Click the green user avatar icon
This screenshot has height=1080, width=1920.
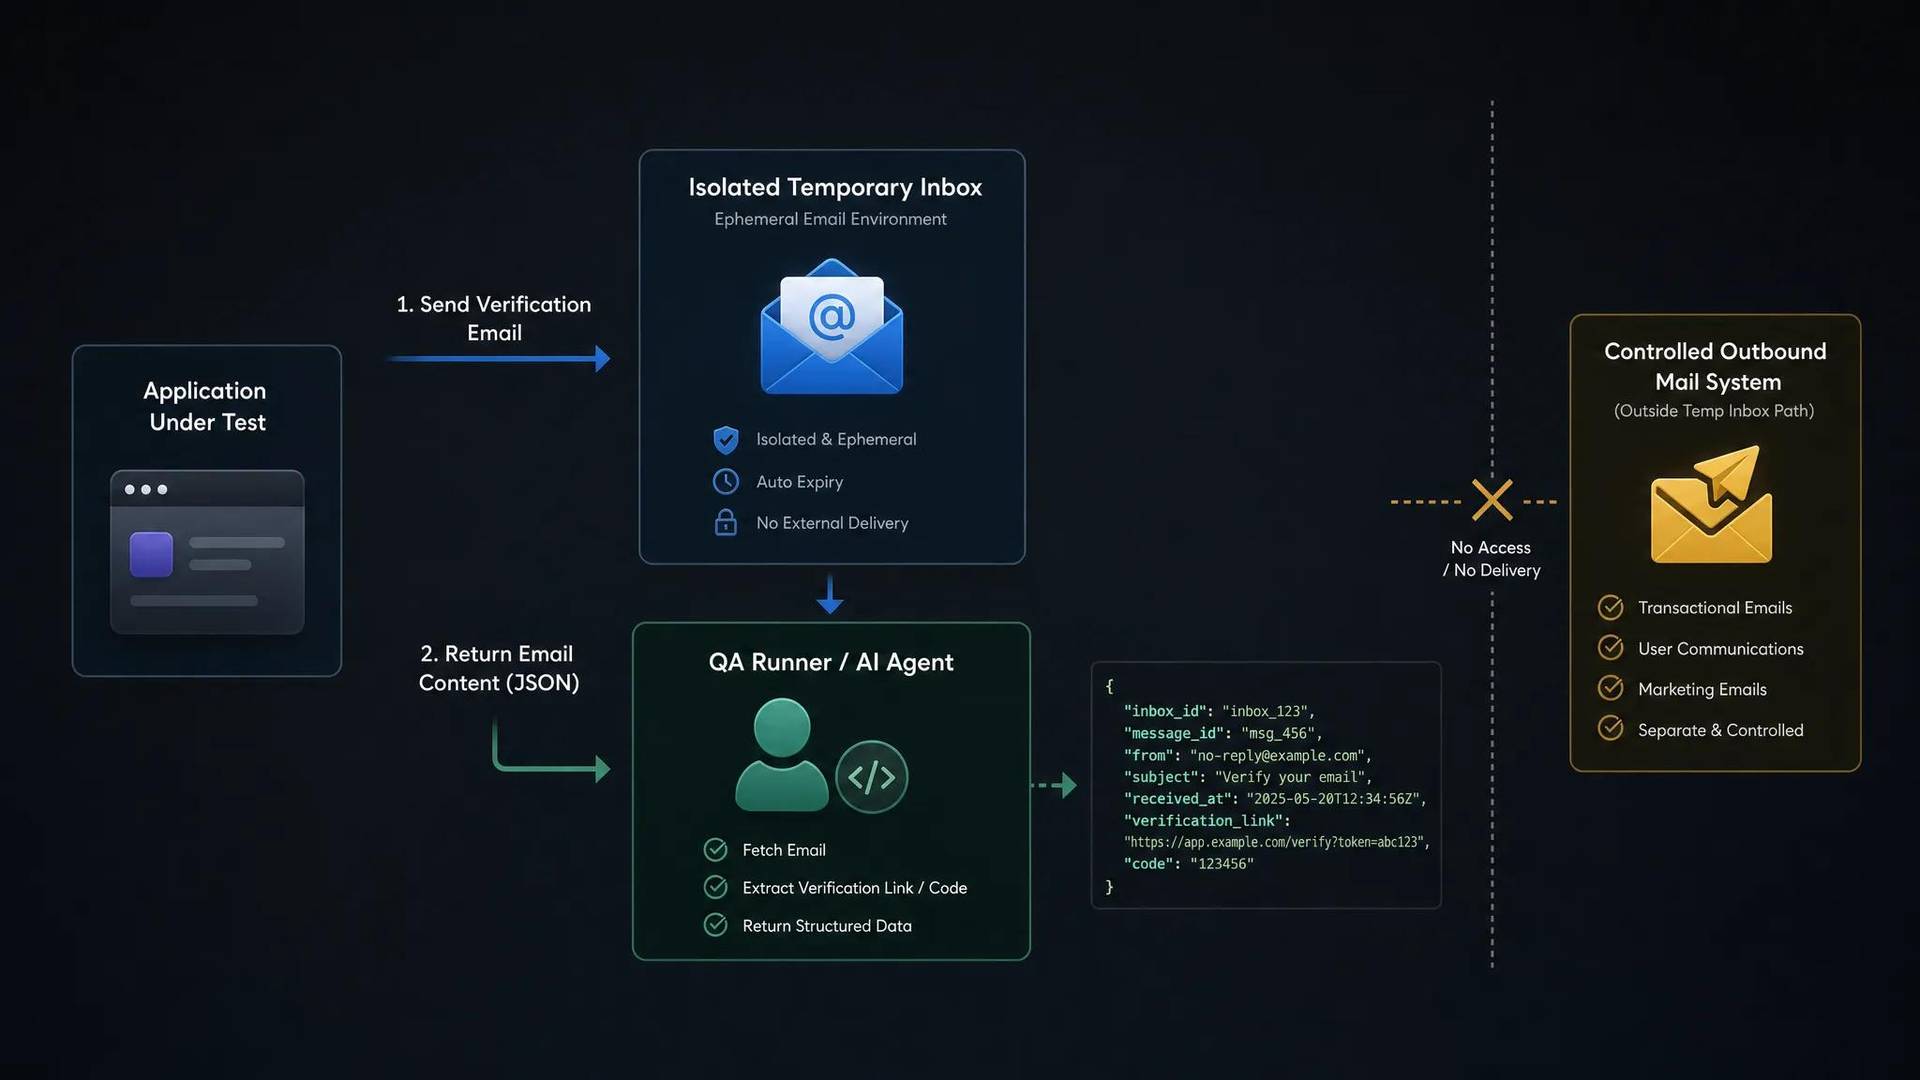(782, 755)
